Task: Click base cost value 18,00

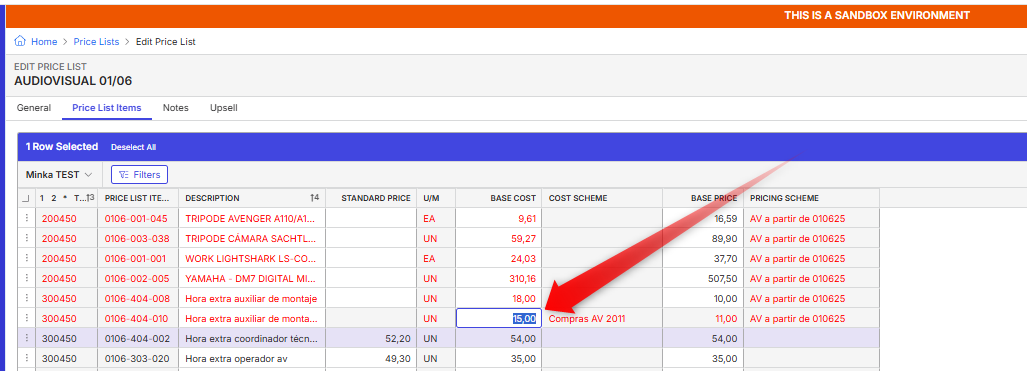Action: point(525,298)
